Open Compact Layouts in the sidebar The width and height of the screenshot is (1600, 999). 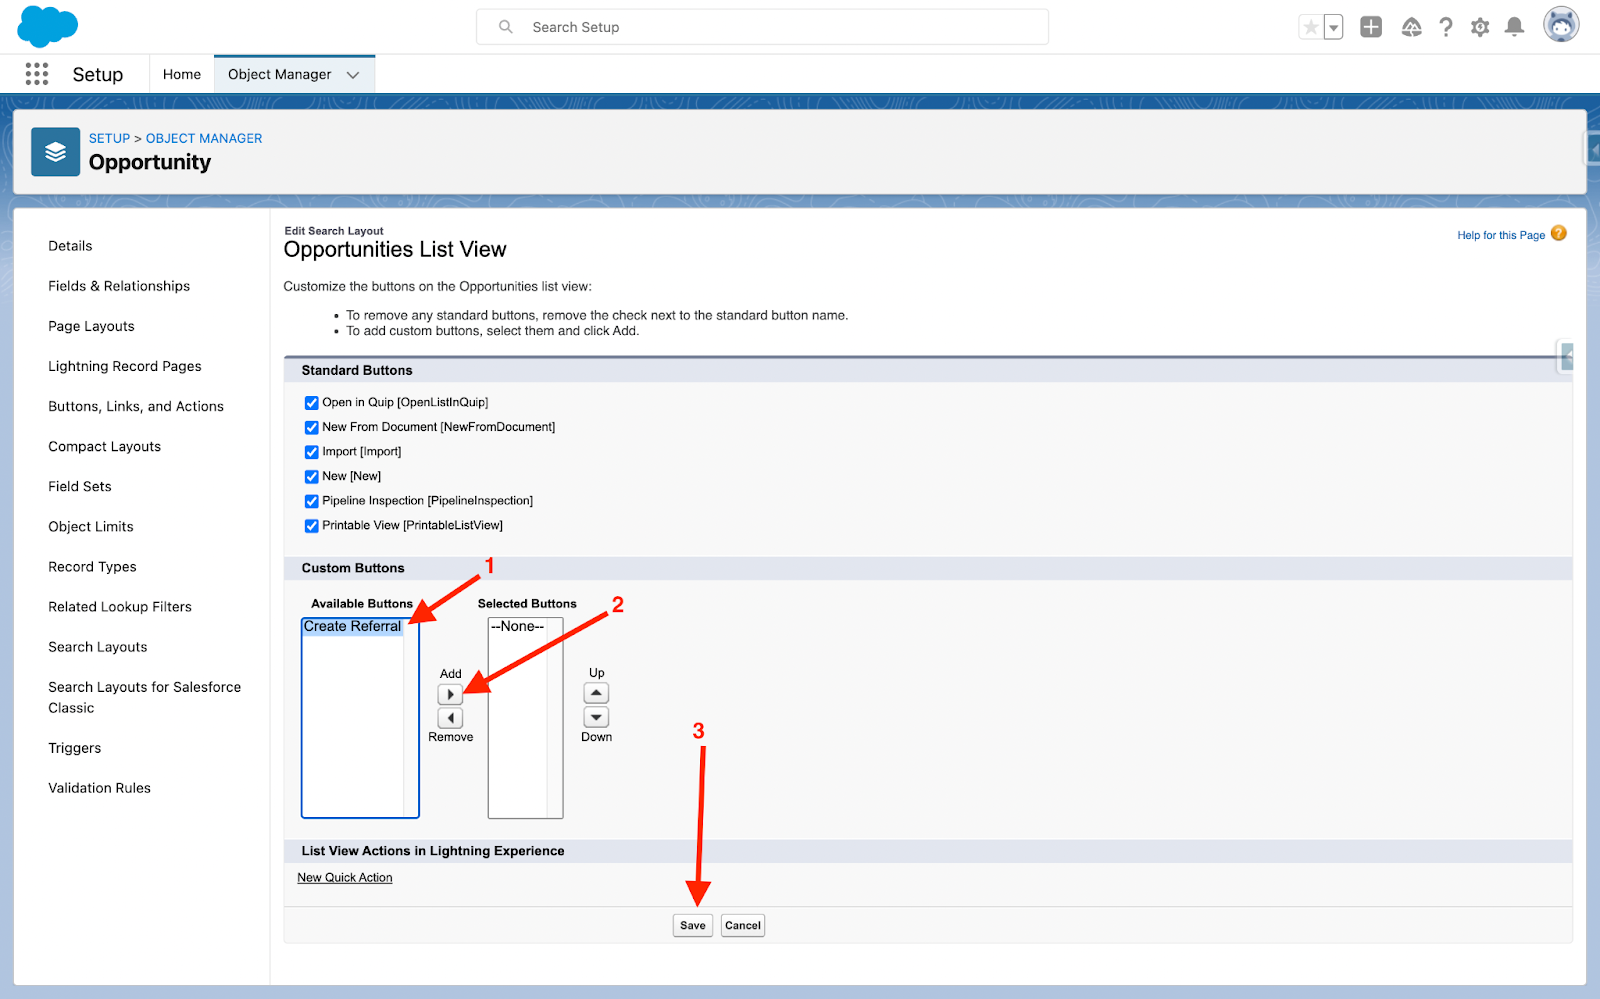tap(104, 446)
